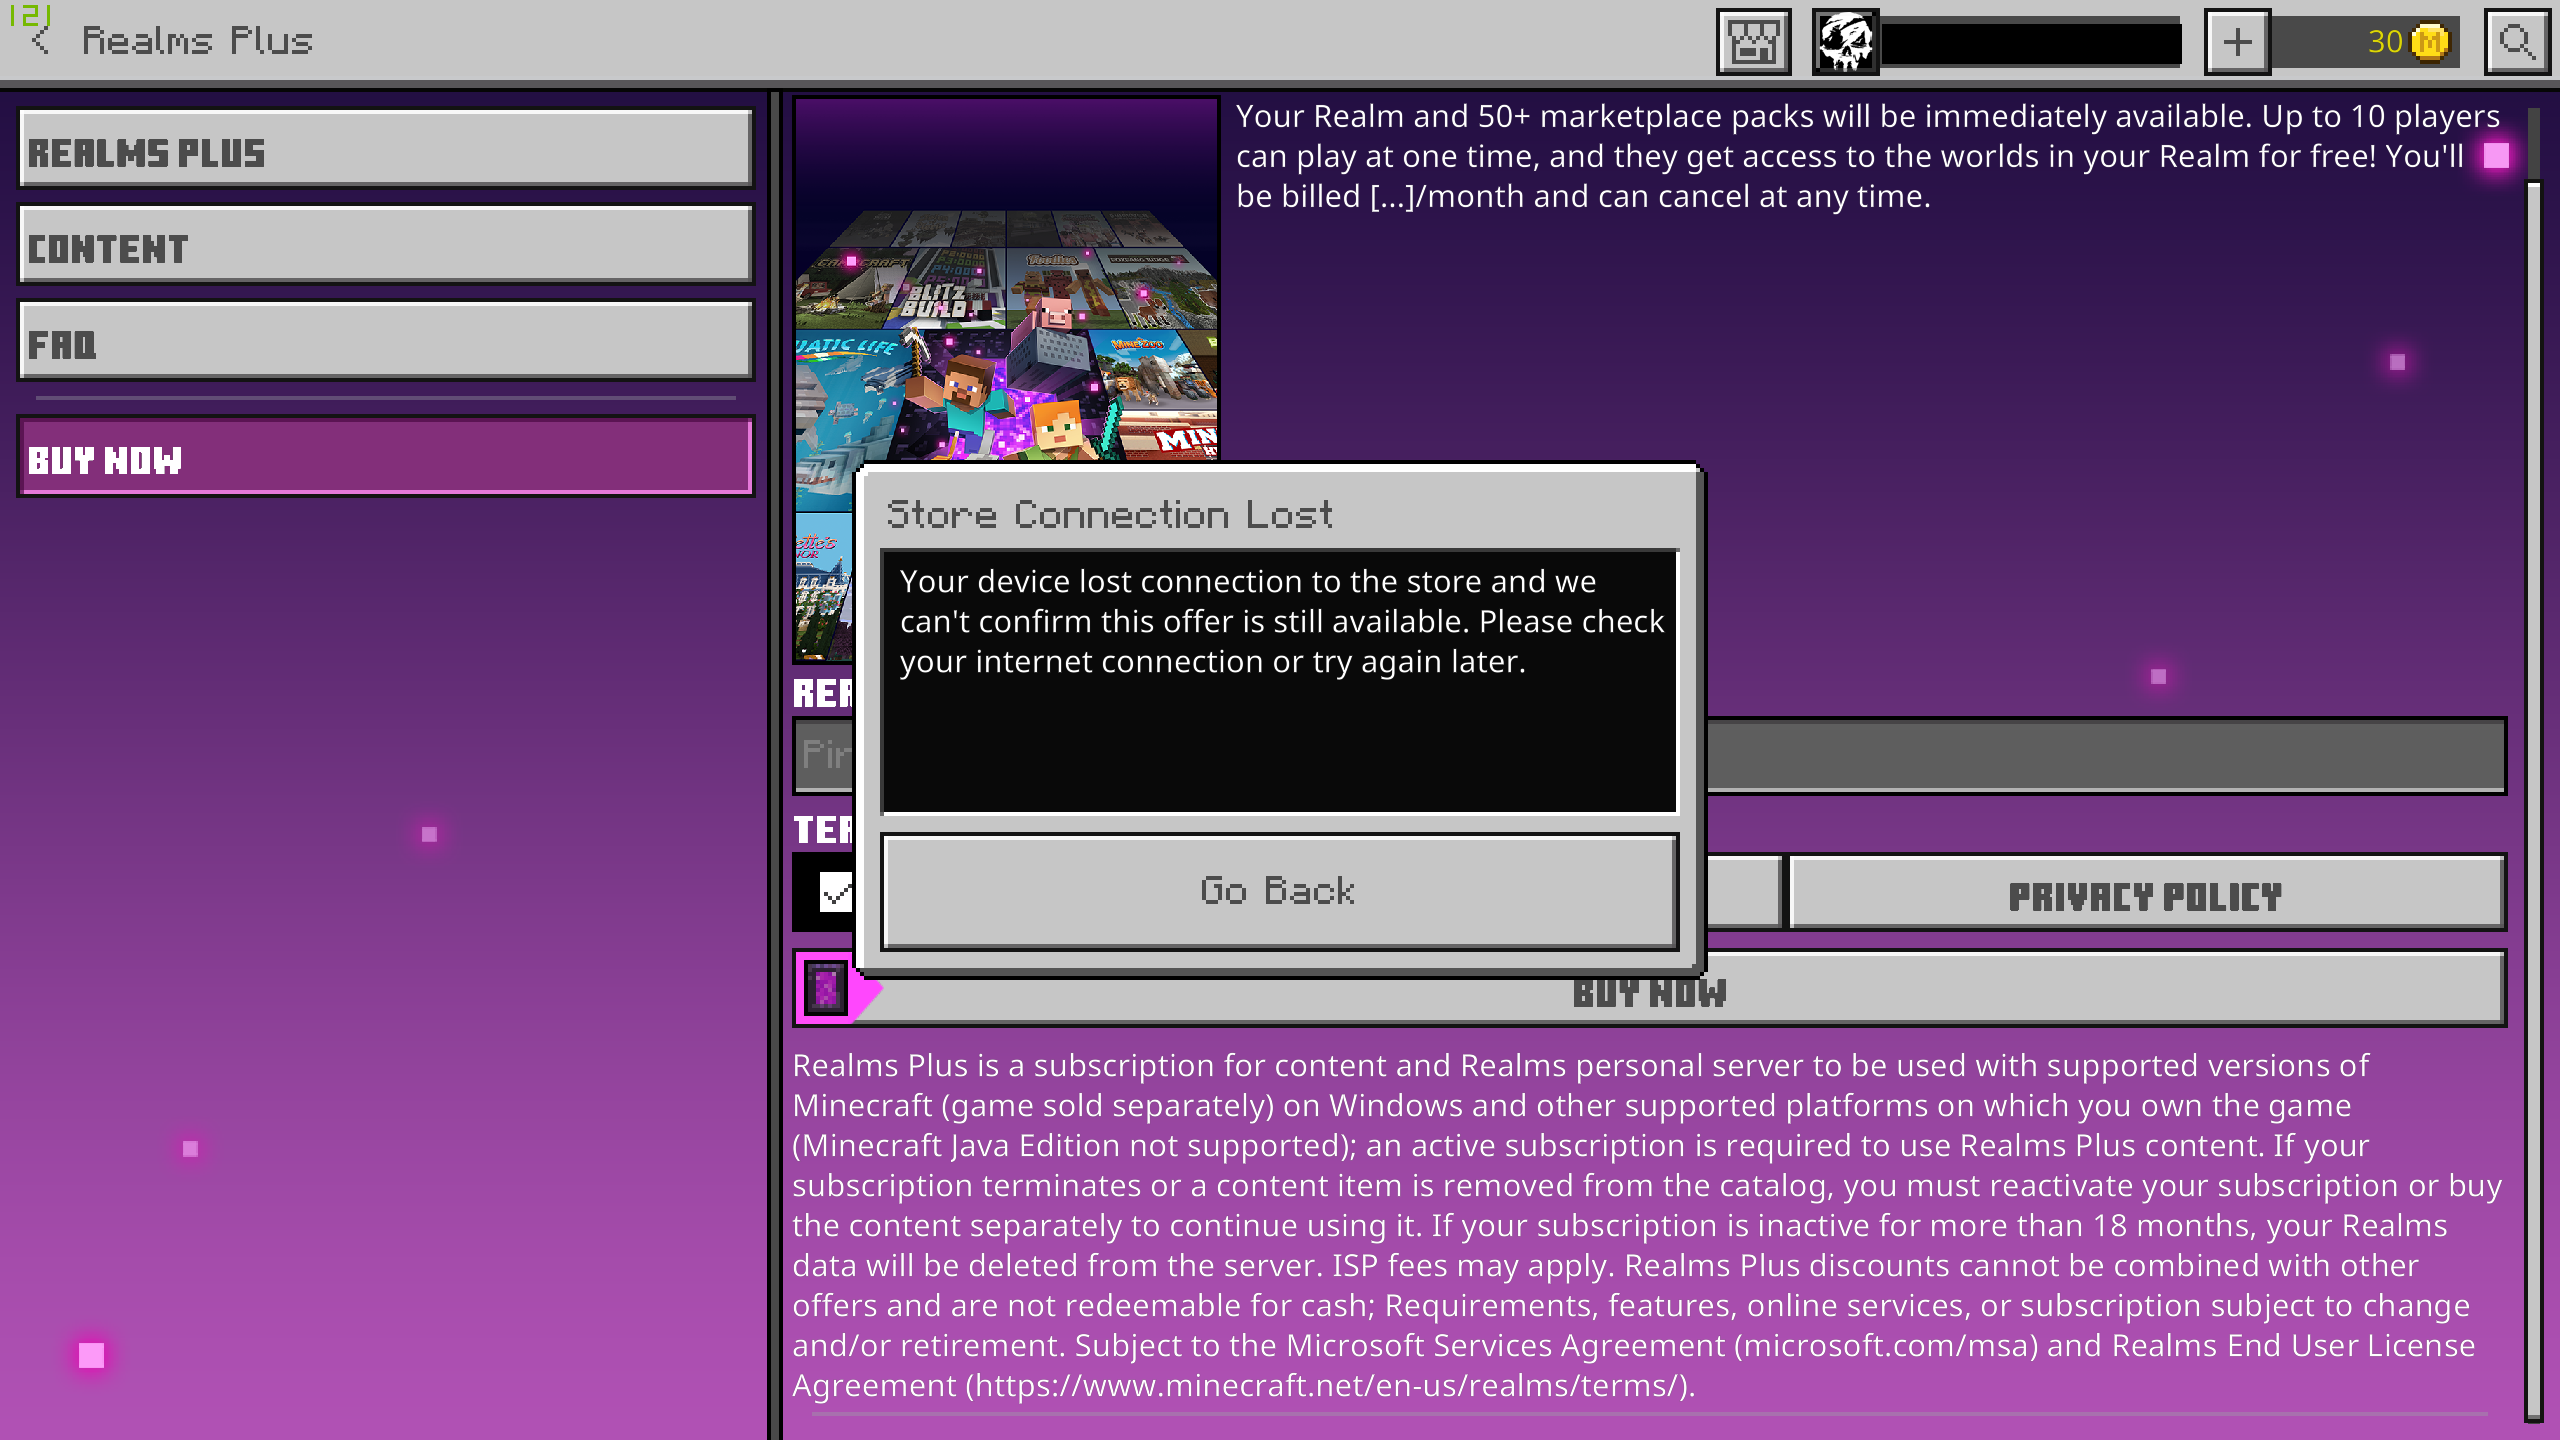The image size is (2560, 1440).
Task: Select the Buy Now sidebar tab
Action: (385, 458)
